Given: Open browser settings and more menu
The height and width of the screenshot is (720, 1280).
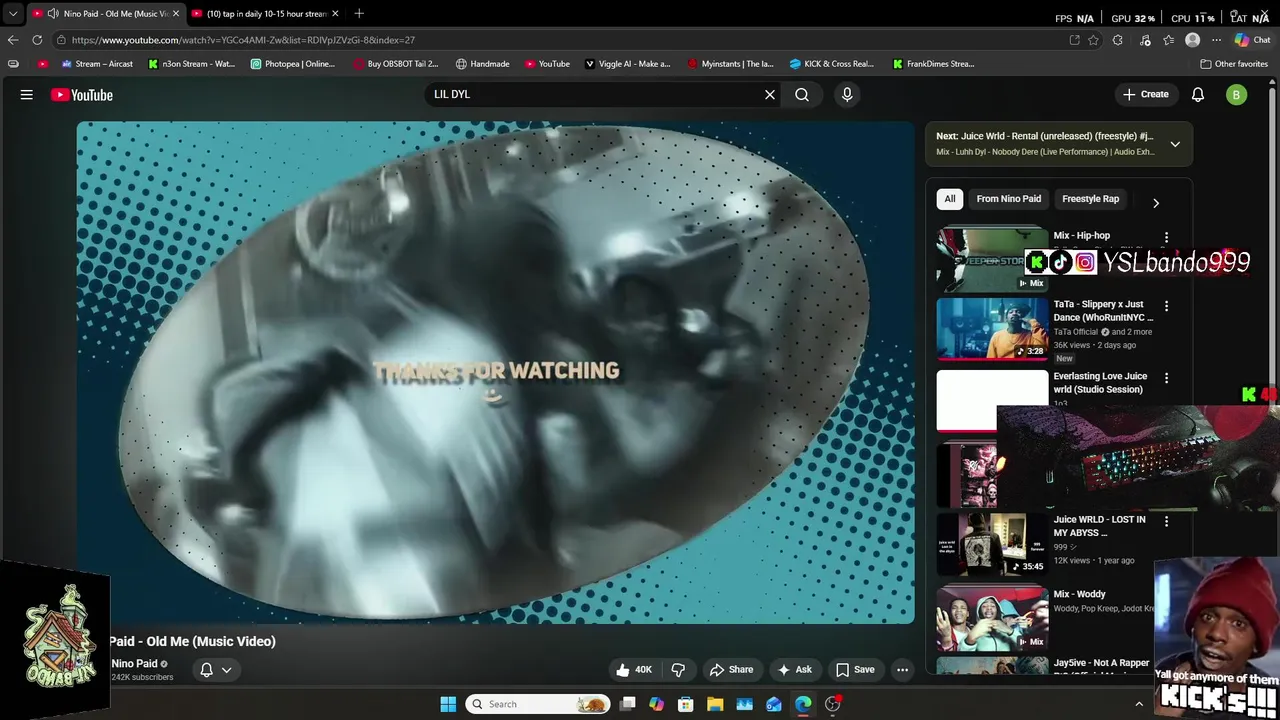Looking at the screenshot, I should tap(1216, 40).
